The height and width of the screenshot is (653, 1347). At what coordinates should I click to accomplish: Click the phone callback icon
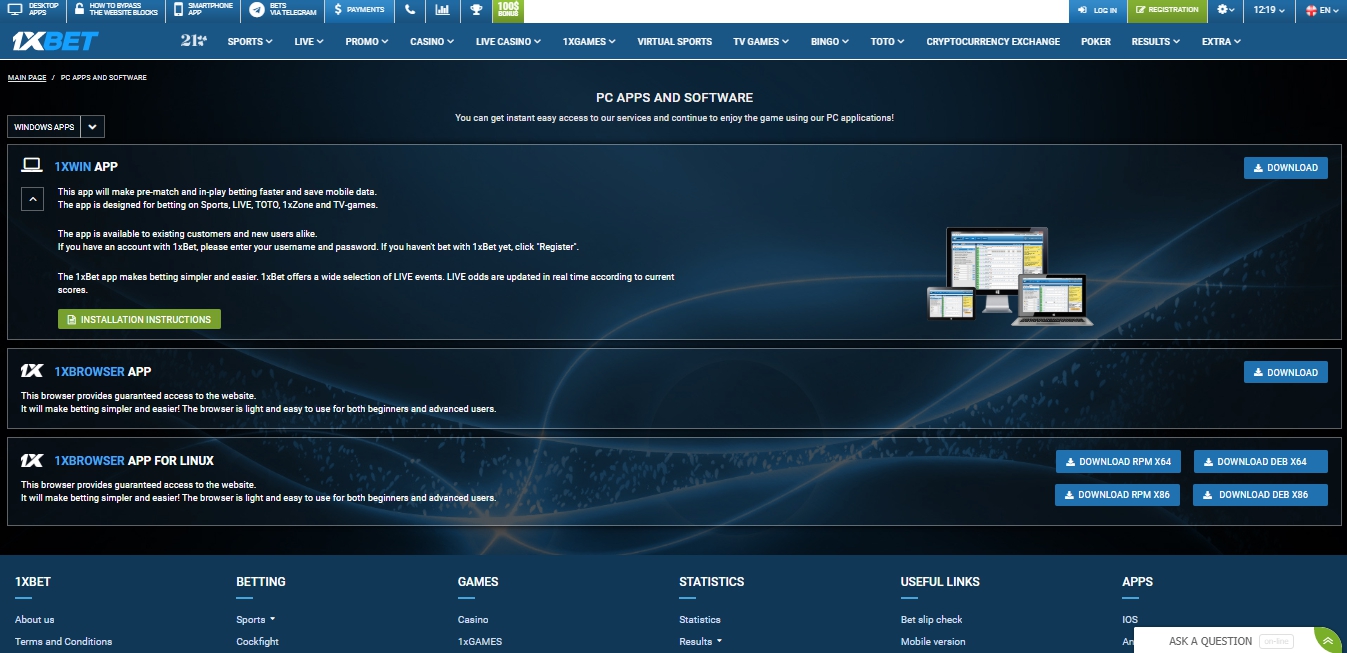[410, 10]
